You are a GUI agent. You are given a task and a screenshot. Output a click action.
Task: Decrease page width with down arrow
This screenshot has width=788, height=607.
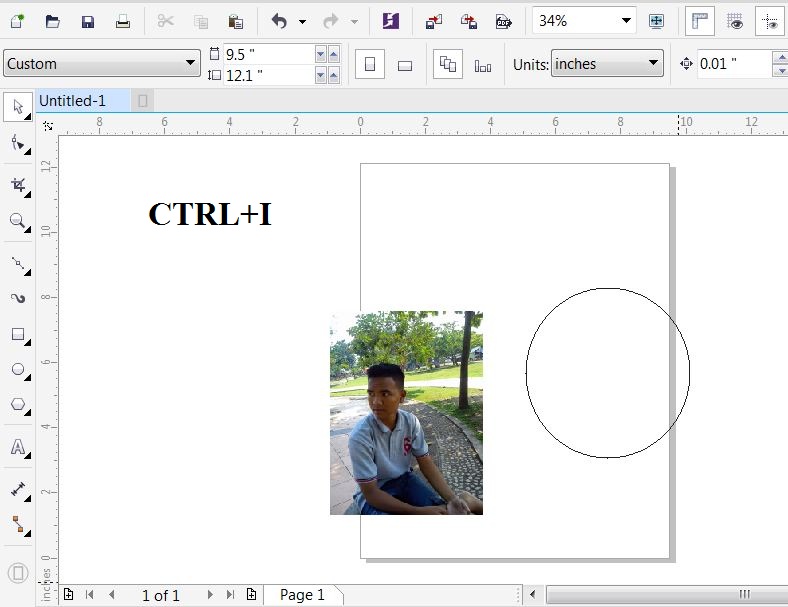point(321,54)
